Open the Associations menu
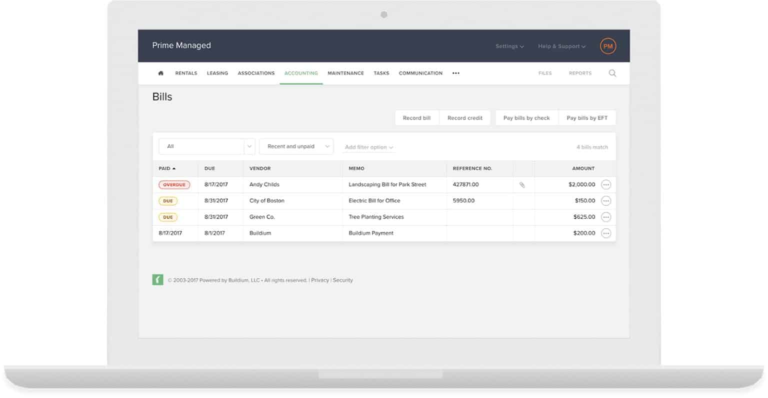Viewport: 768px width, 398px height. click(256, 73)
